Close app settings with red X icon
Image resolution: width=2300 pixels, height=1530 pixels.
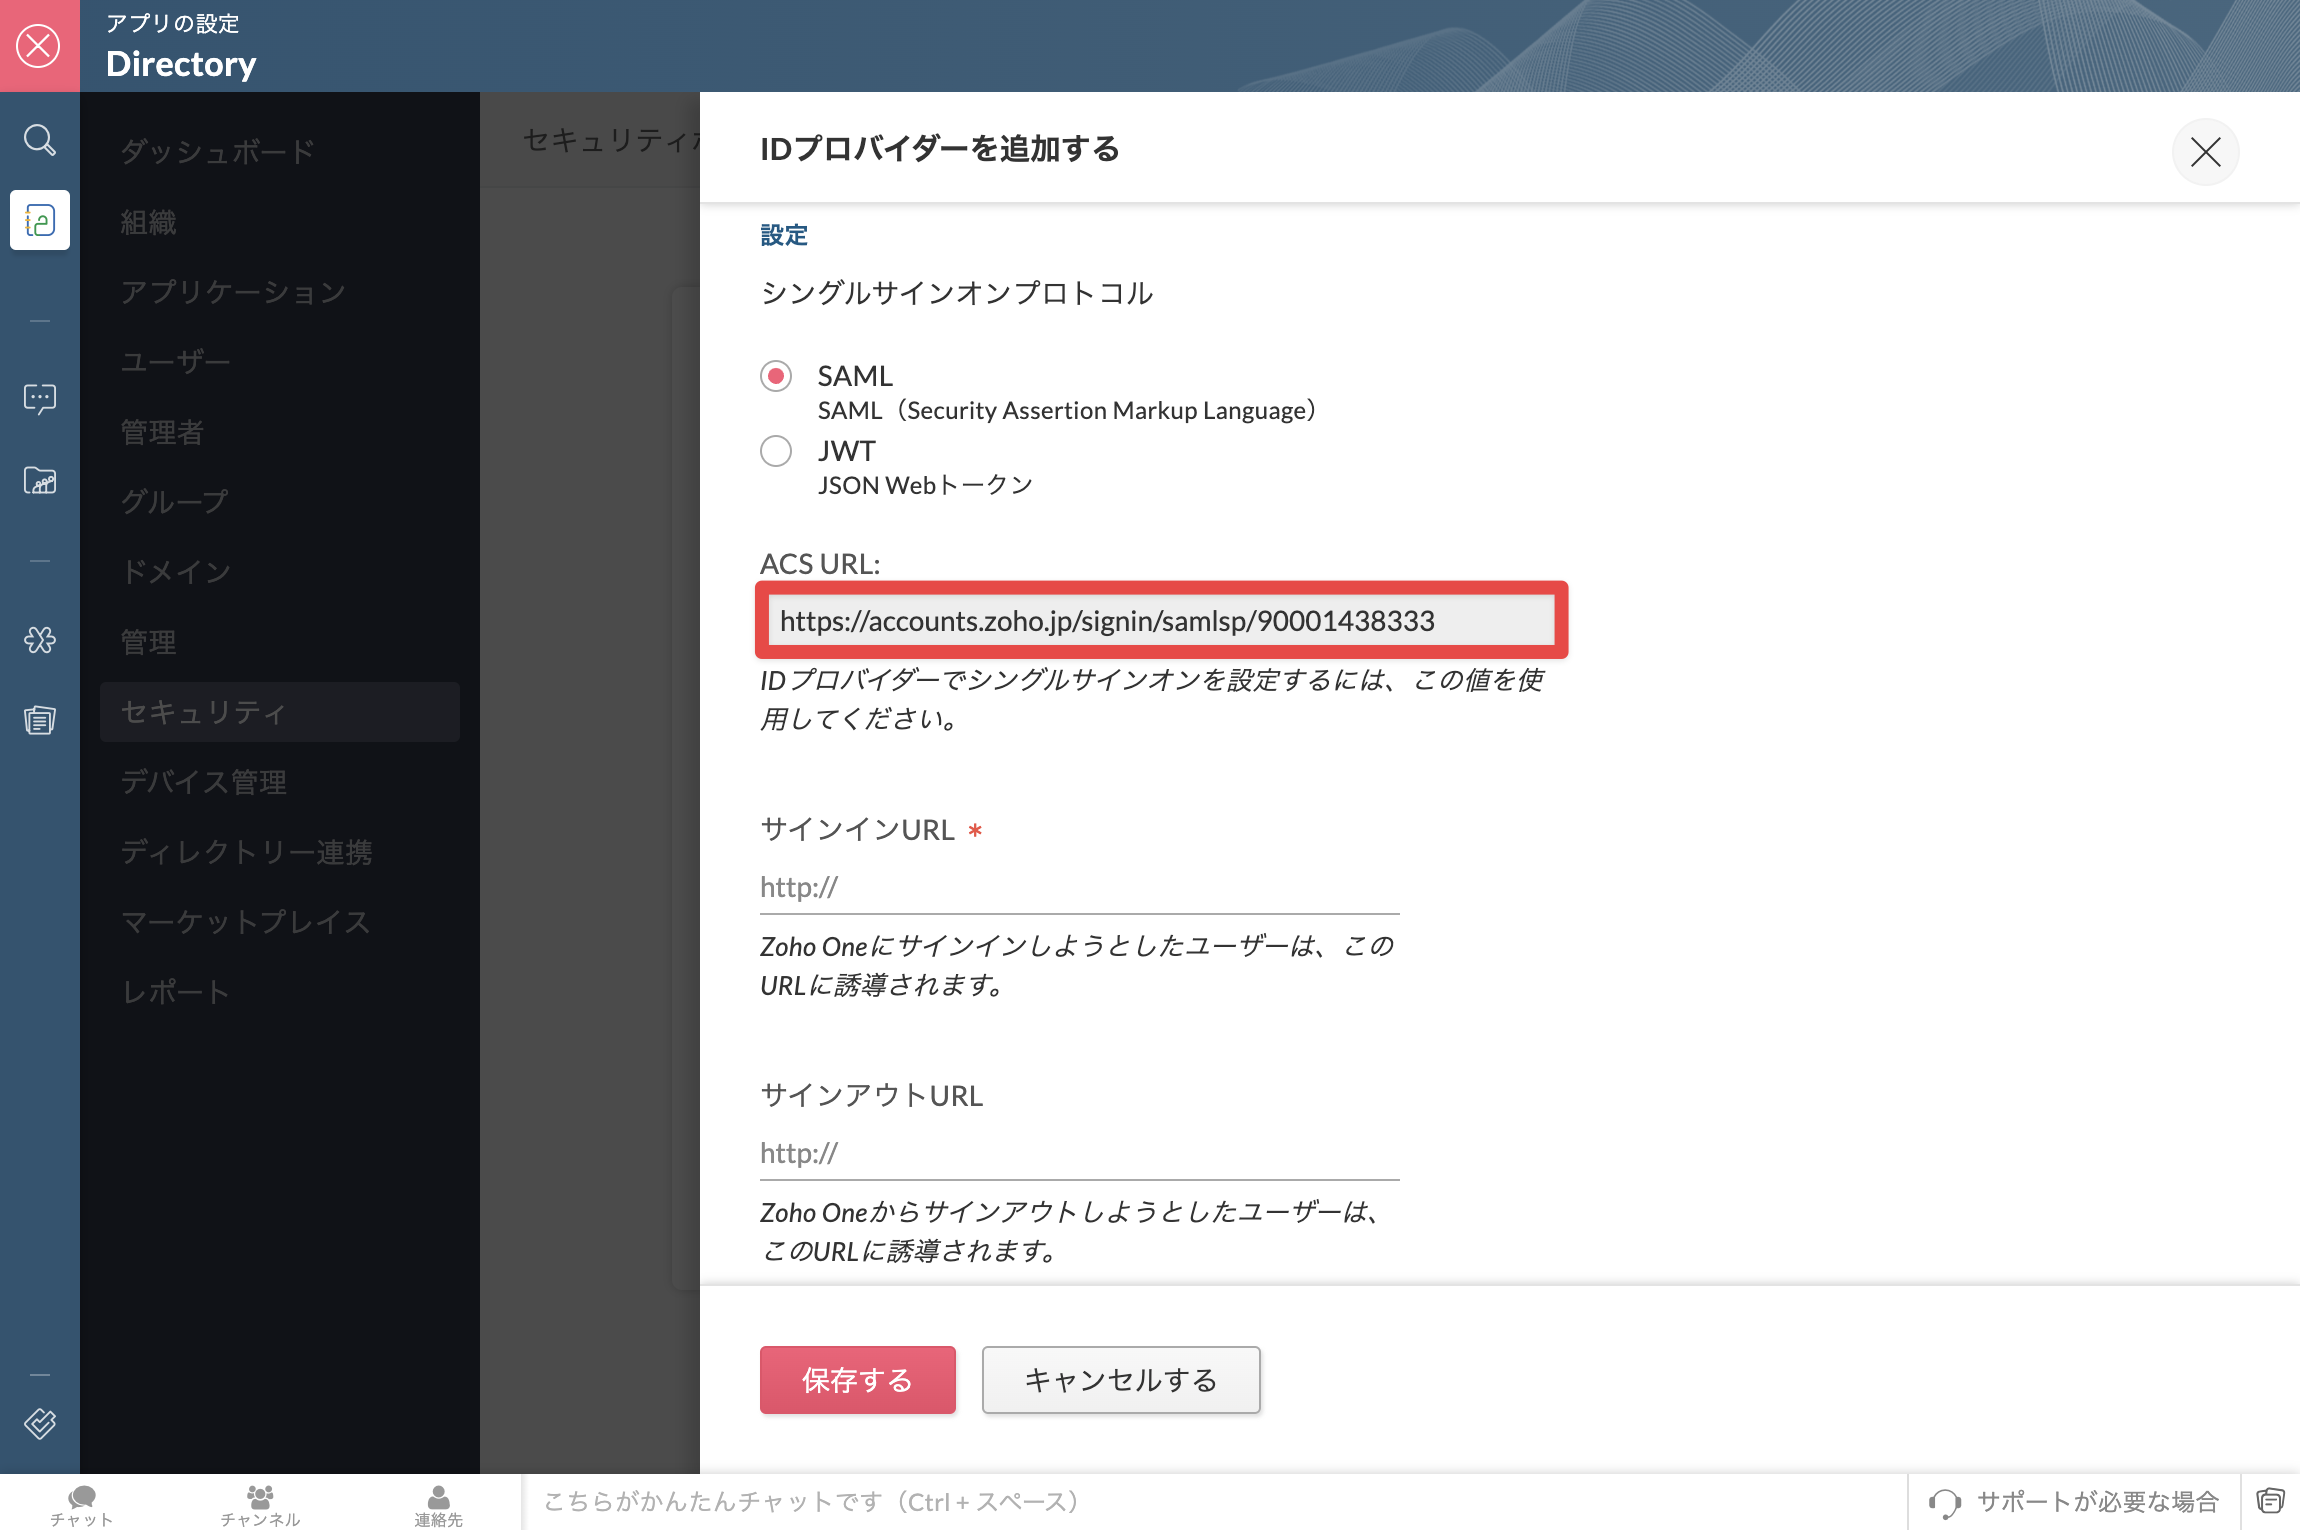(x=39, y=46)
